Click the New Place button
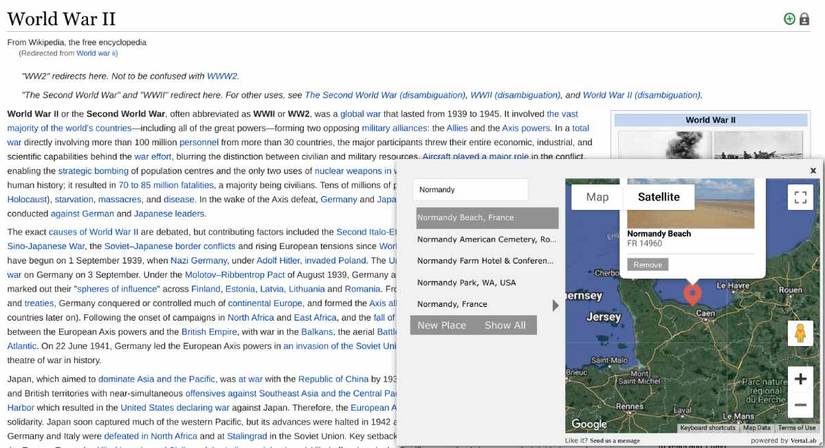This screenshot has width=825, height=448. tap(442, 325)
